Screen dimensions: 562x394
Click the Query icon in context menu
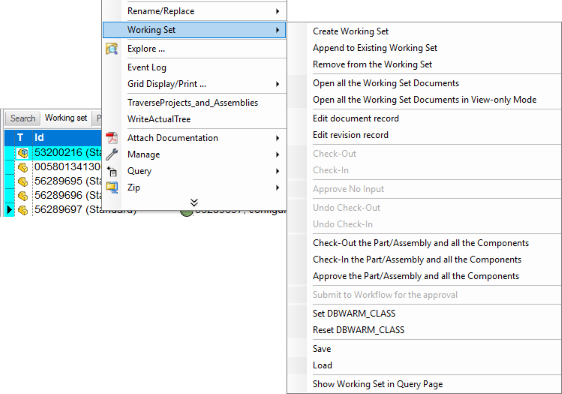tap(112, 171)
